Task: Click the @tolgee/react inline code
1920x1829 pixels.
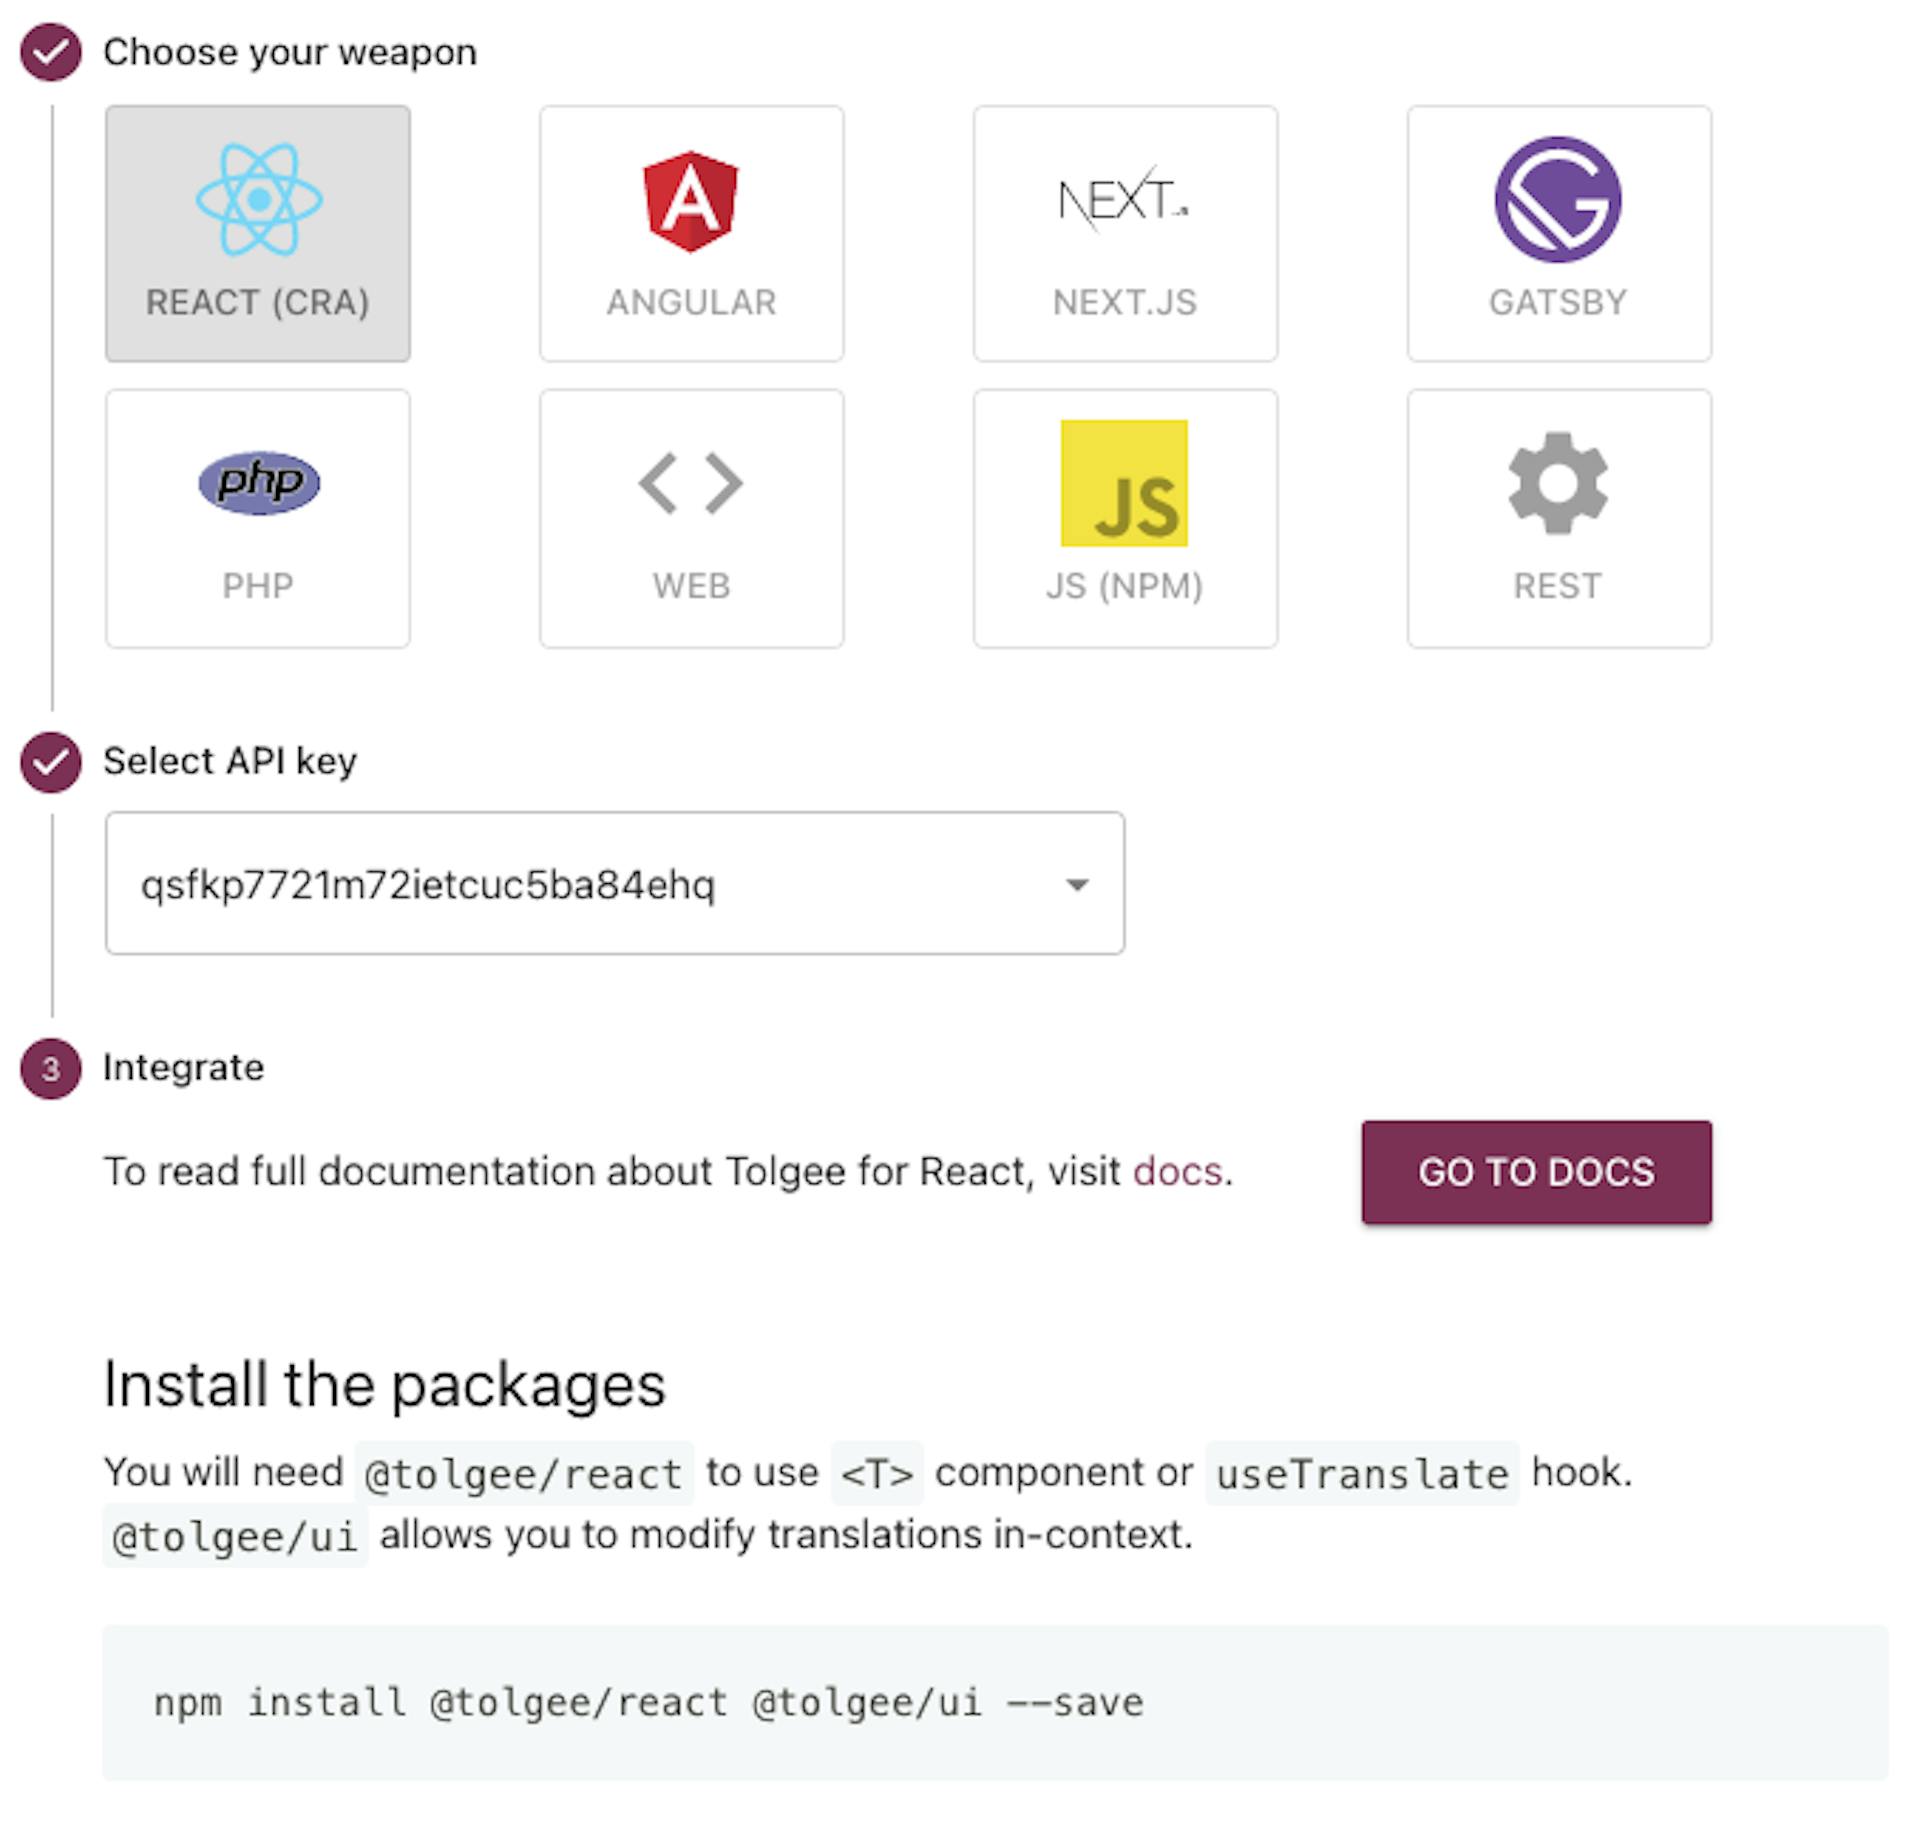Action: [524, 1474]
